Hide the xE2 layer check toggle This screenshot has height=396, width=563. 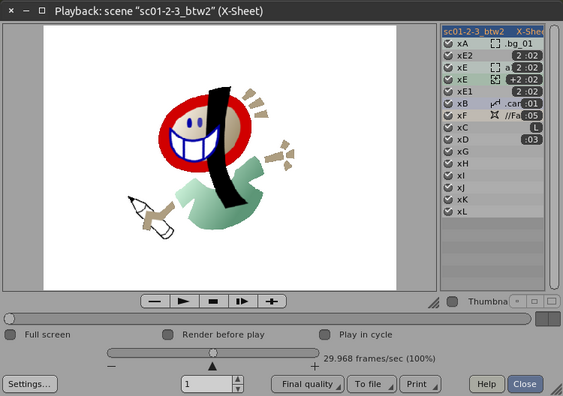click(x=448, y=56)
